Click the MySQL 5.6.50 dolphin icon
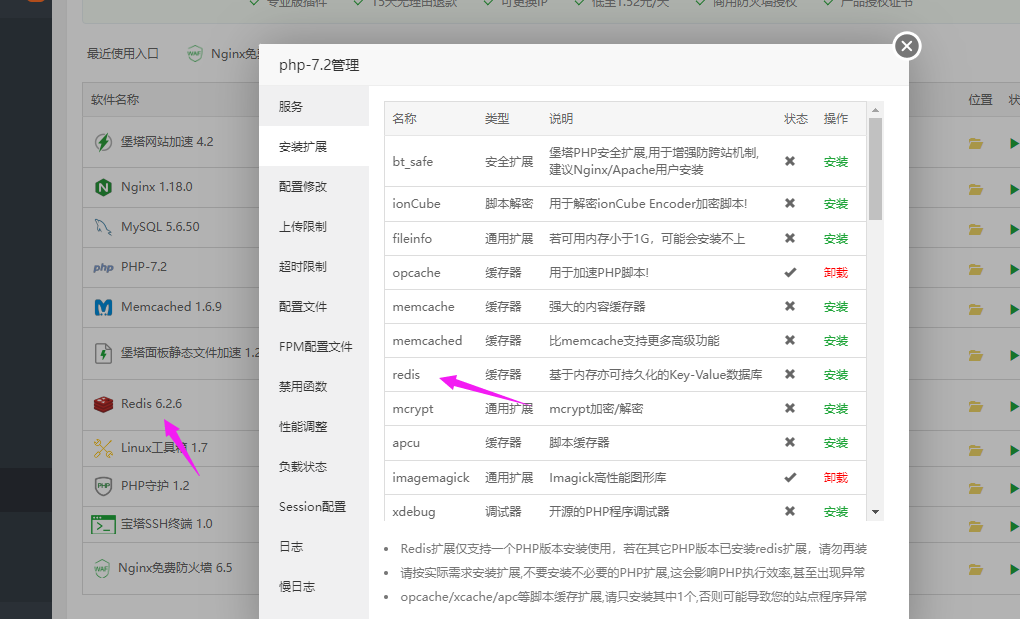This screenshot has width=1020, height=619. (x=103, y=227)
